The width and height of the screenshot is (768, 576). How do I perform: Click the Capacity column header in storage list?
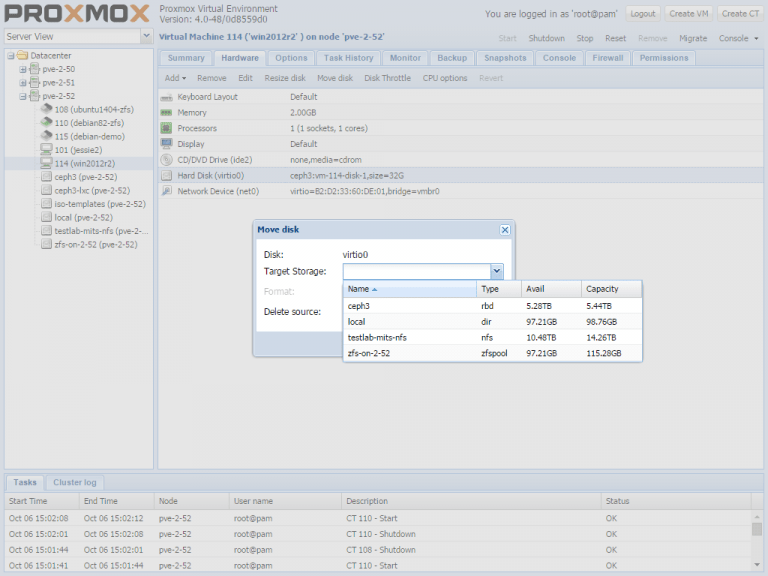point(611,289)
